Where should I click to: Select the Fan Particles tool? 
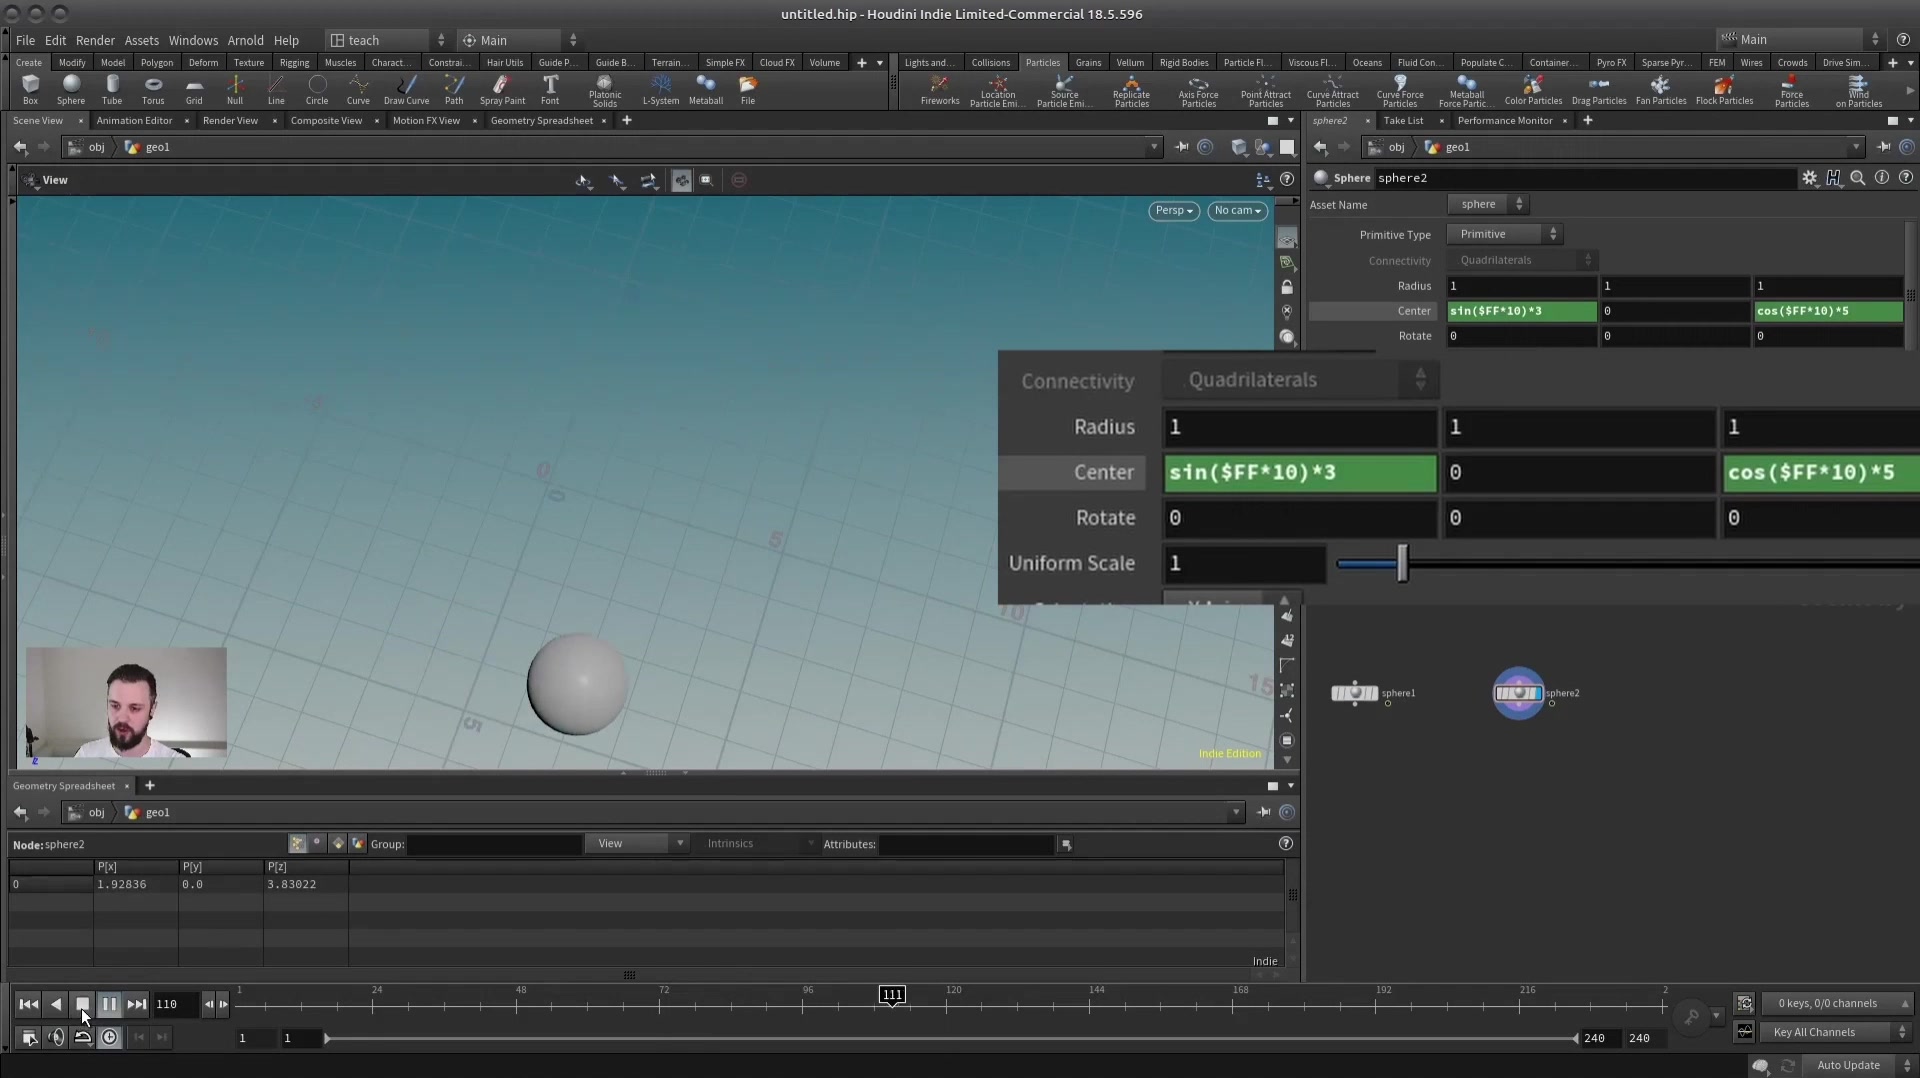pos(1661,89)
